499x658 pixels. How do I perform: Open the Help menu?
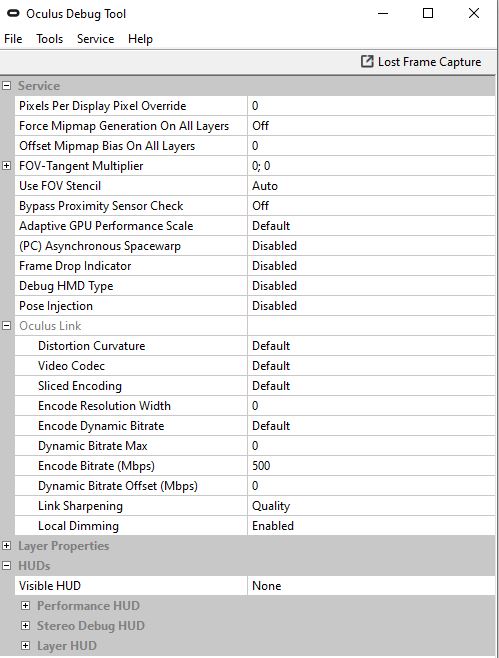click(x=140, y=39)
